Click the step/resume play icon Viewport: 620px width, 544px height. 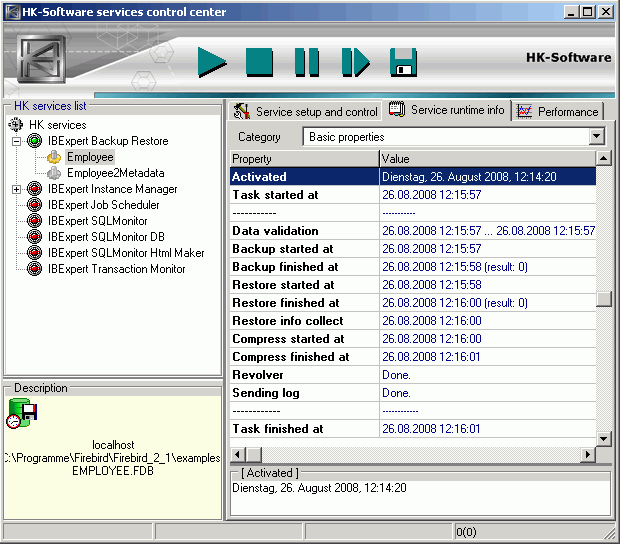[x=355, y=62]
